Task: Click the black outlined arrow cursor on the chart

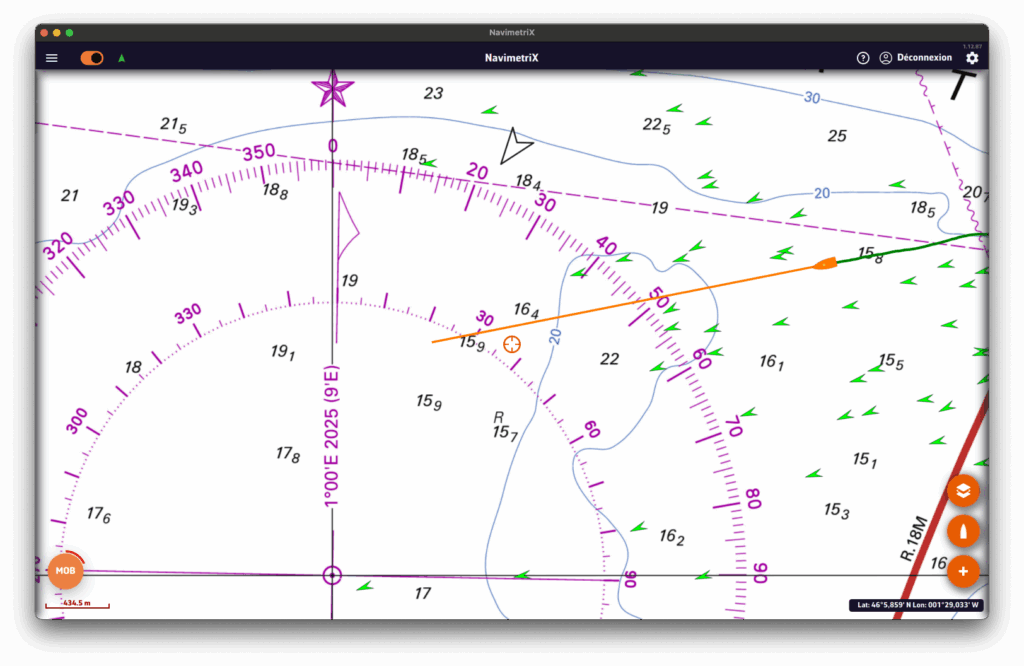Action: click(515, 146)
